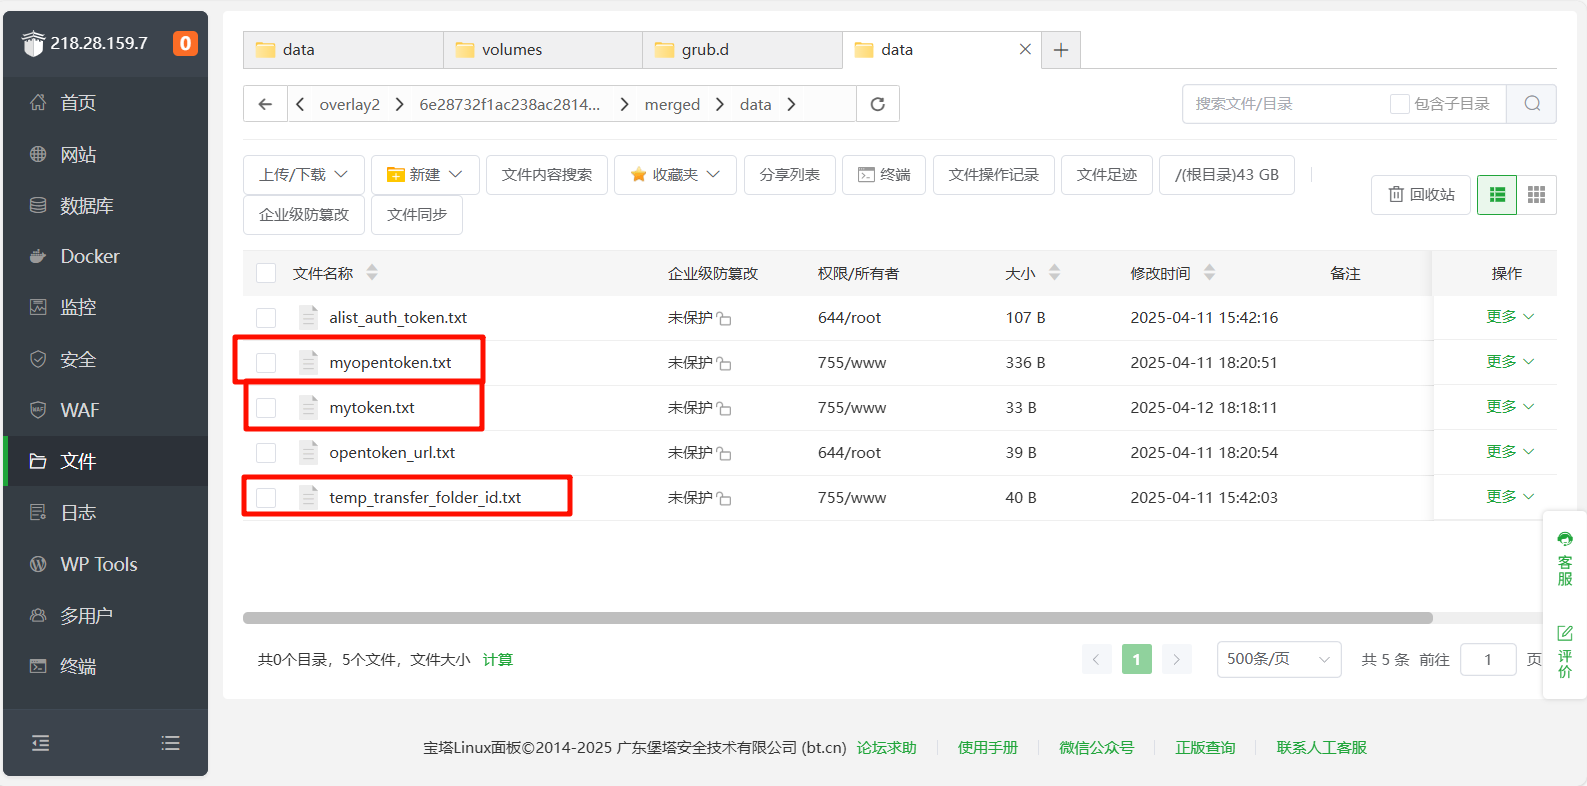The image size is (1587, 786).
Task: Add a new tab with plus icon
Action: pos(1061,50)
